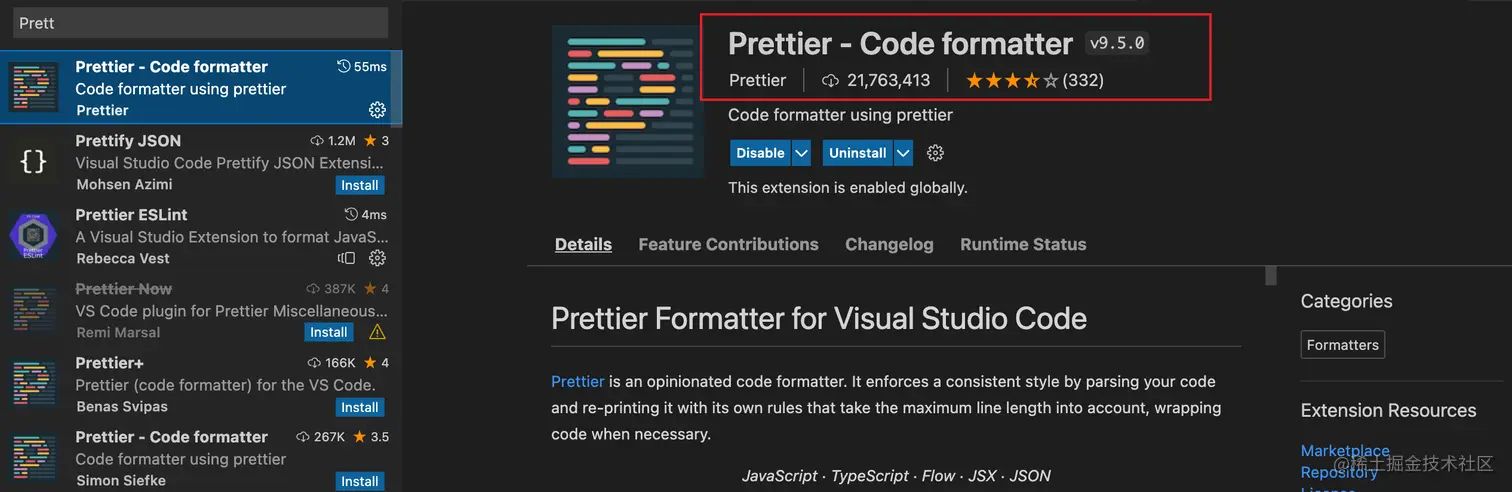
Task: Switch to the Runtime Status tab
Action: coord(1023,244)
